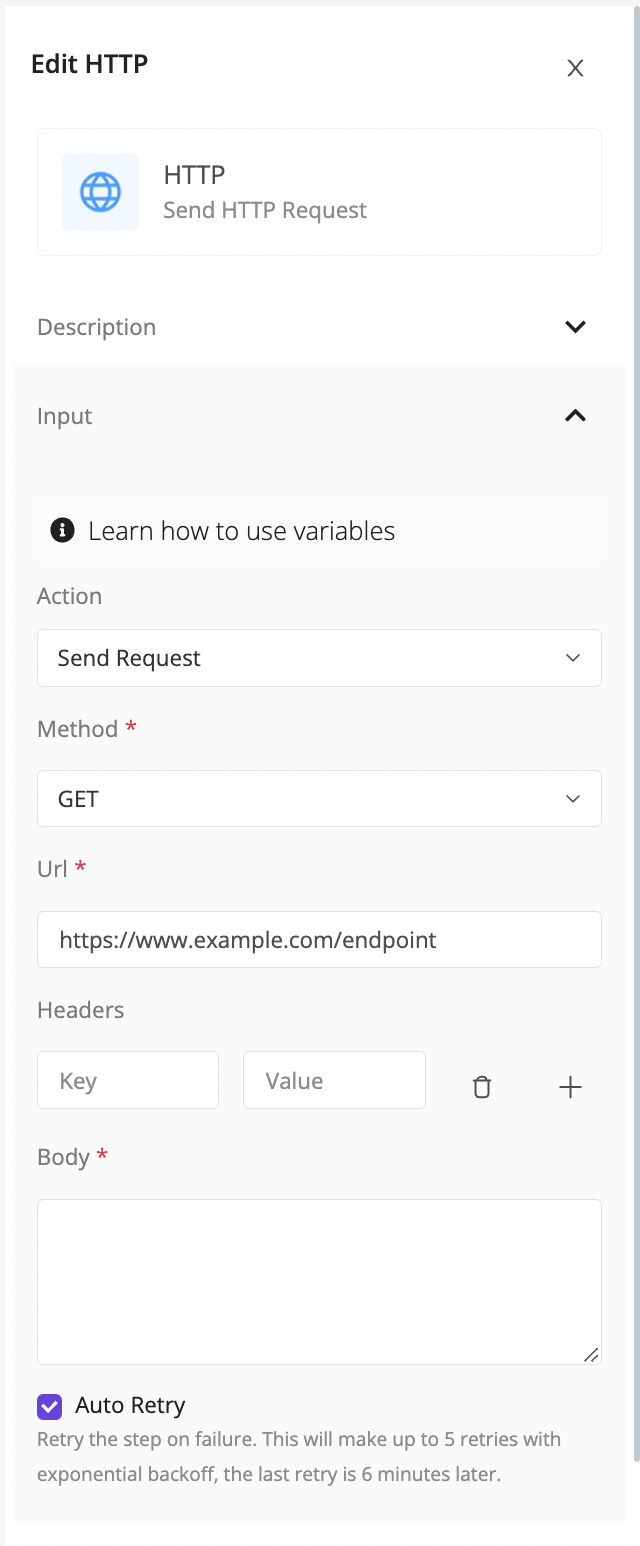Focus the Url input field
Image resolution: width=640 pixels, height=1546 pixels.
[319, 940]
